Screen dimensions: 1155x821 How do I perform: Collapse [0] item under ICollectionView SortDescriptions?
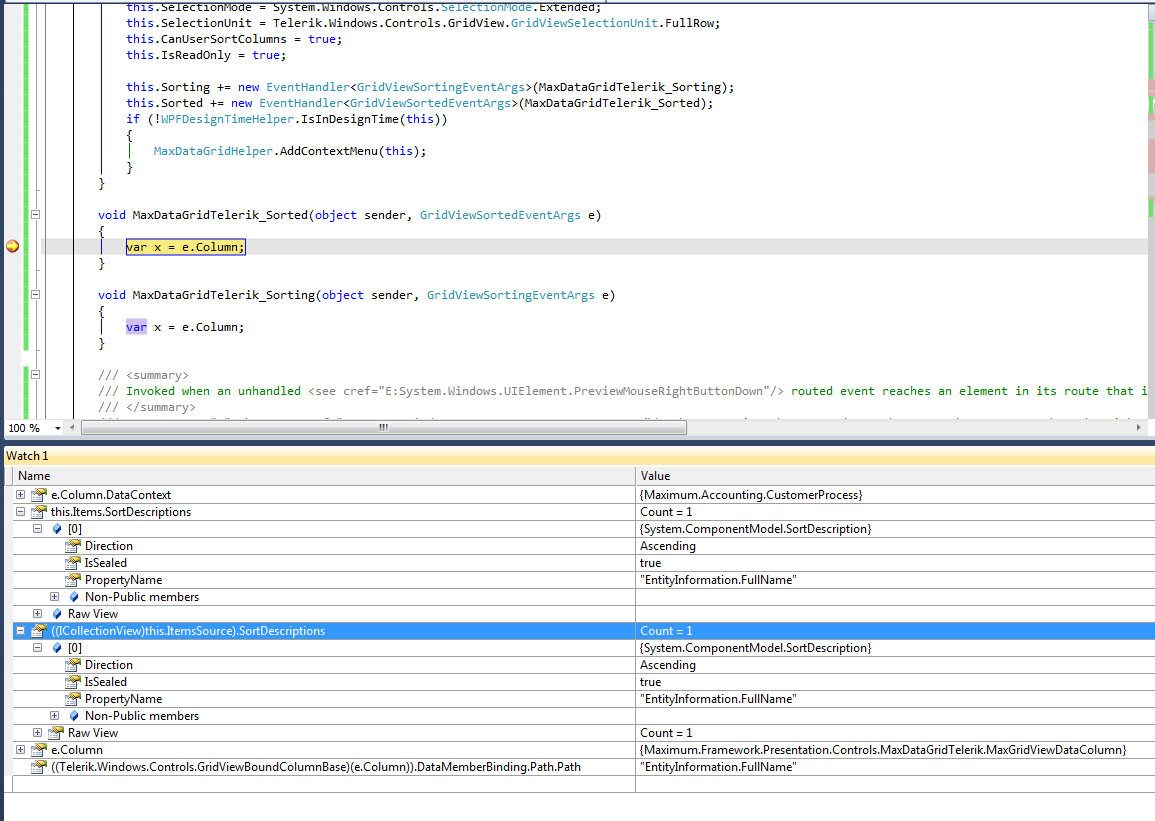(38, 648)
